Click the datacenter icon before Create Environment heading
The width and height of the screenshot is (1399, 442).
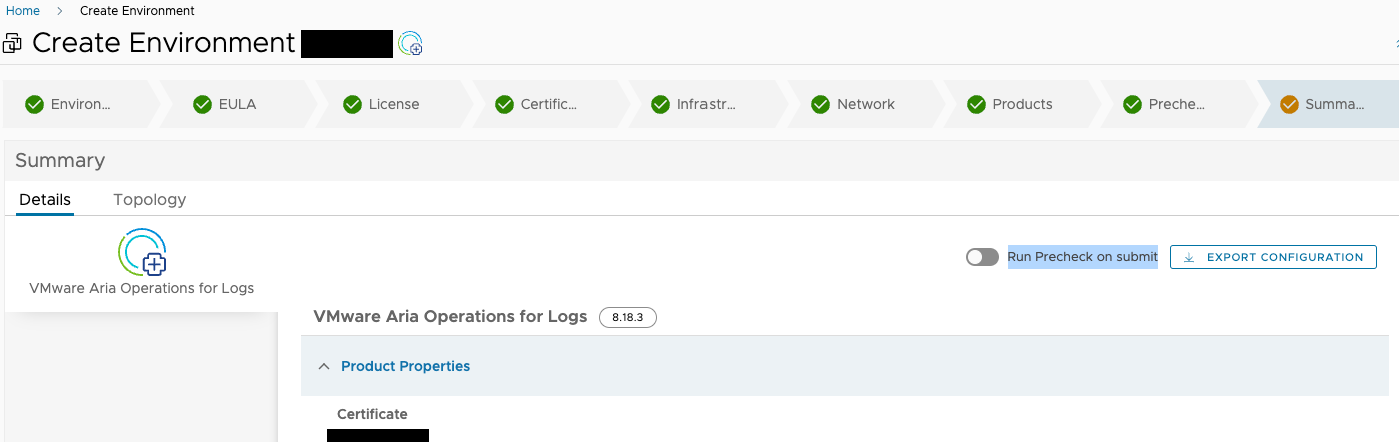click(x=13, y=44)
